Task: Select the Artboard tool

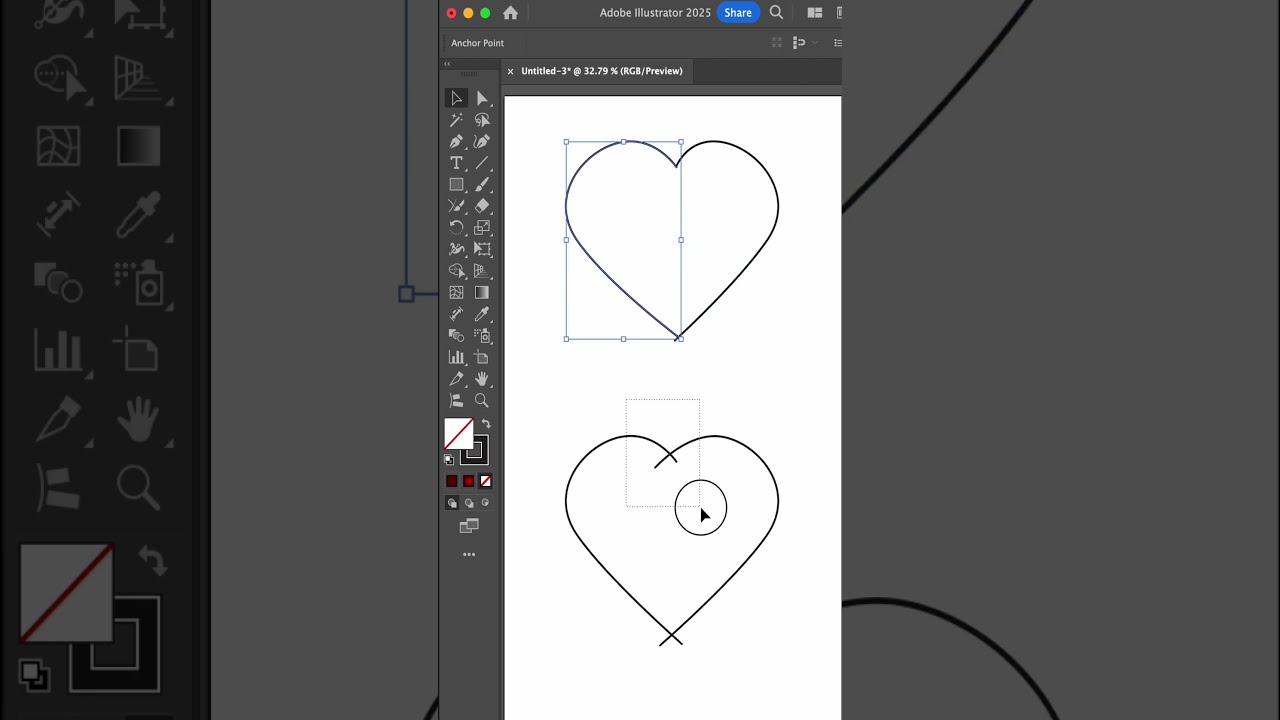Action: 482,357
